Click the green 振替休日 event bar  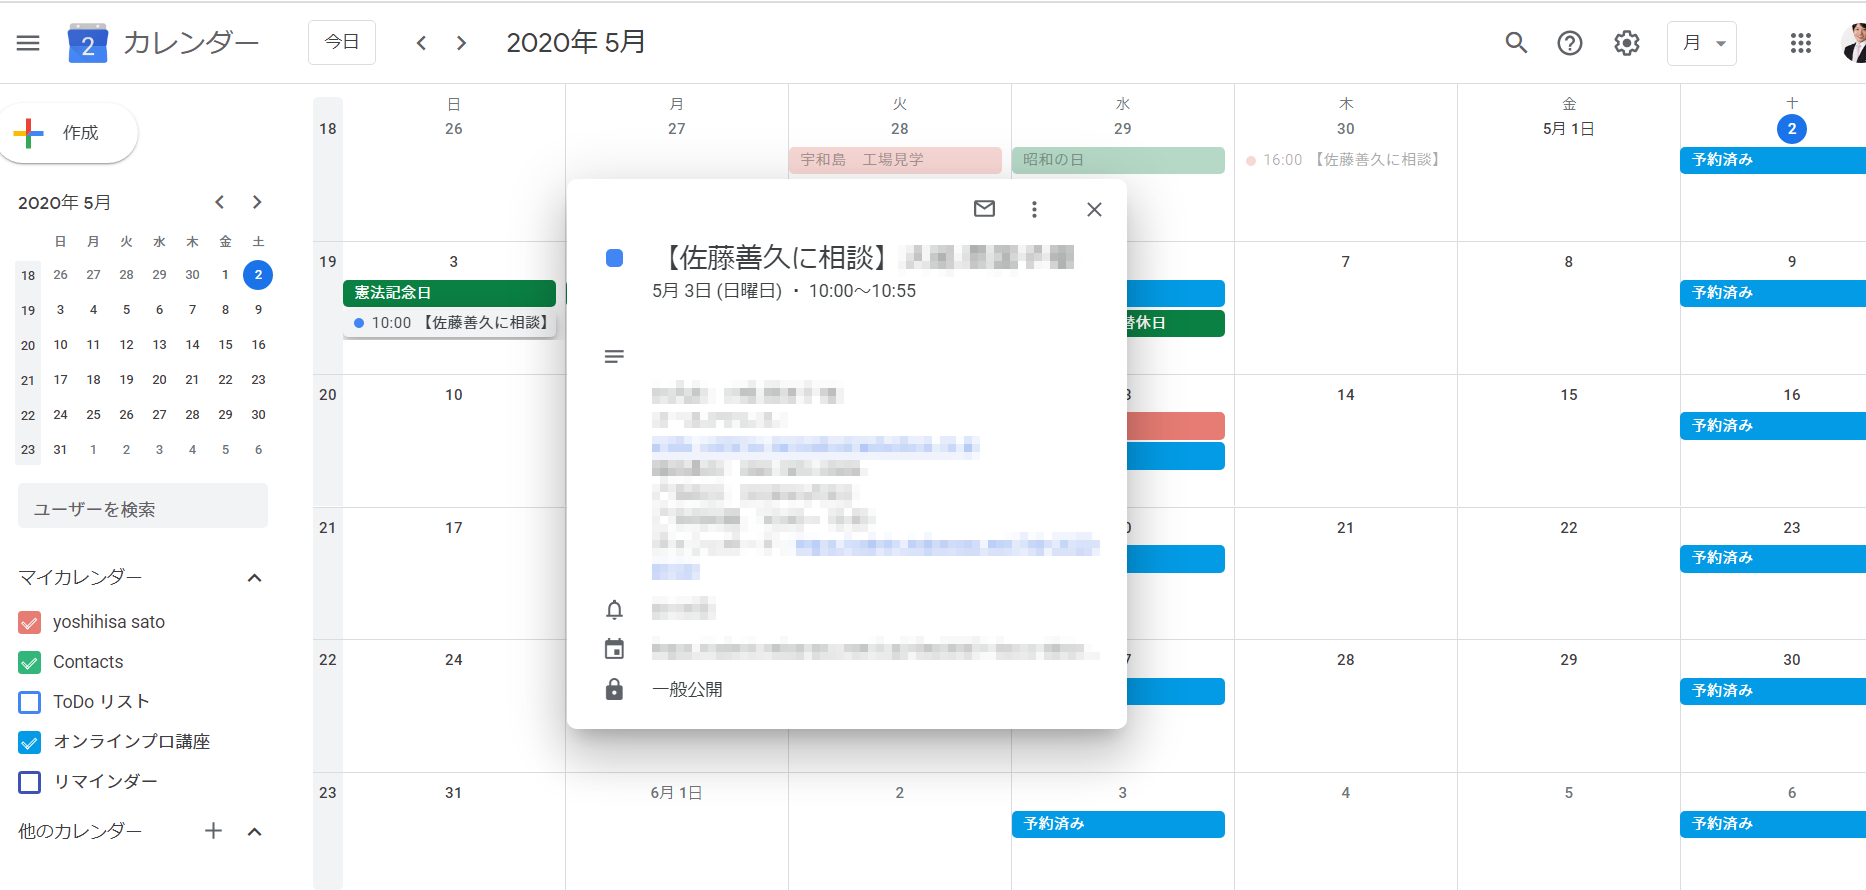pyautogui.click(x=1176, y=323)
